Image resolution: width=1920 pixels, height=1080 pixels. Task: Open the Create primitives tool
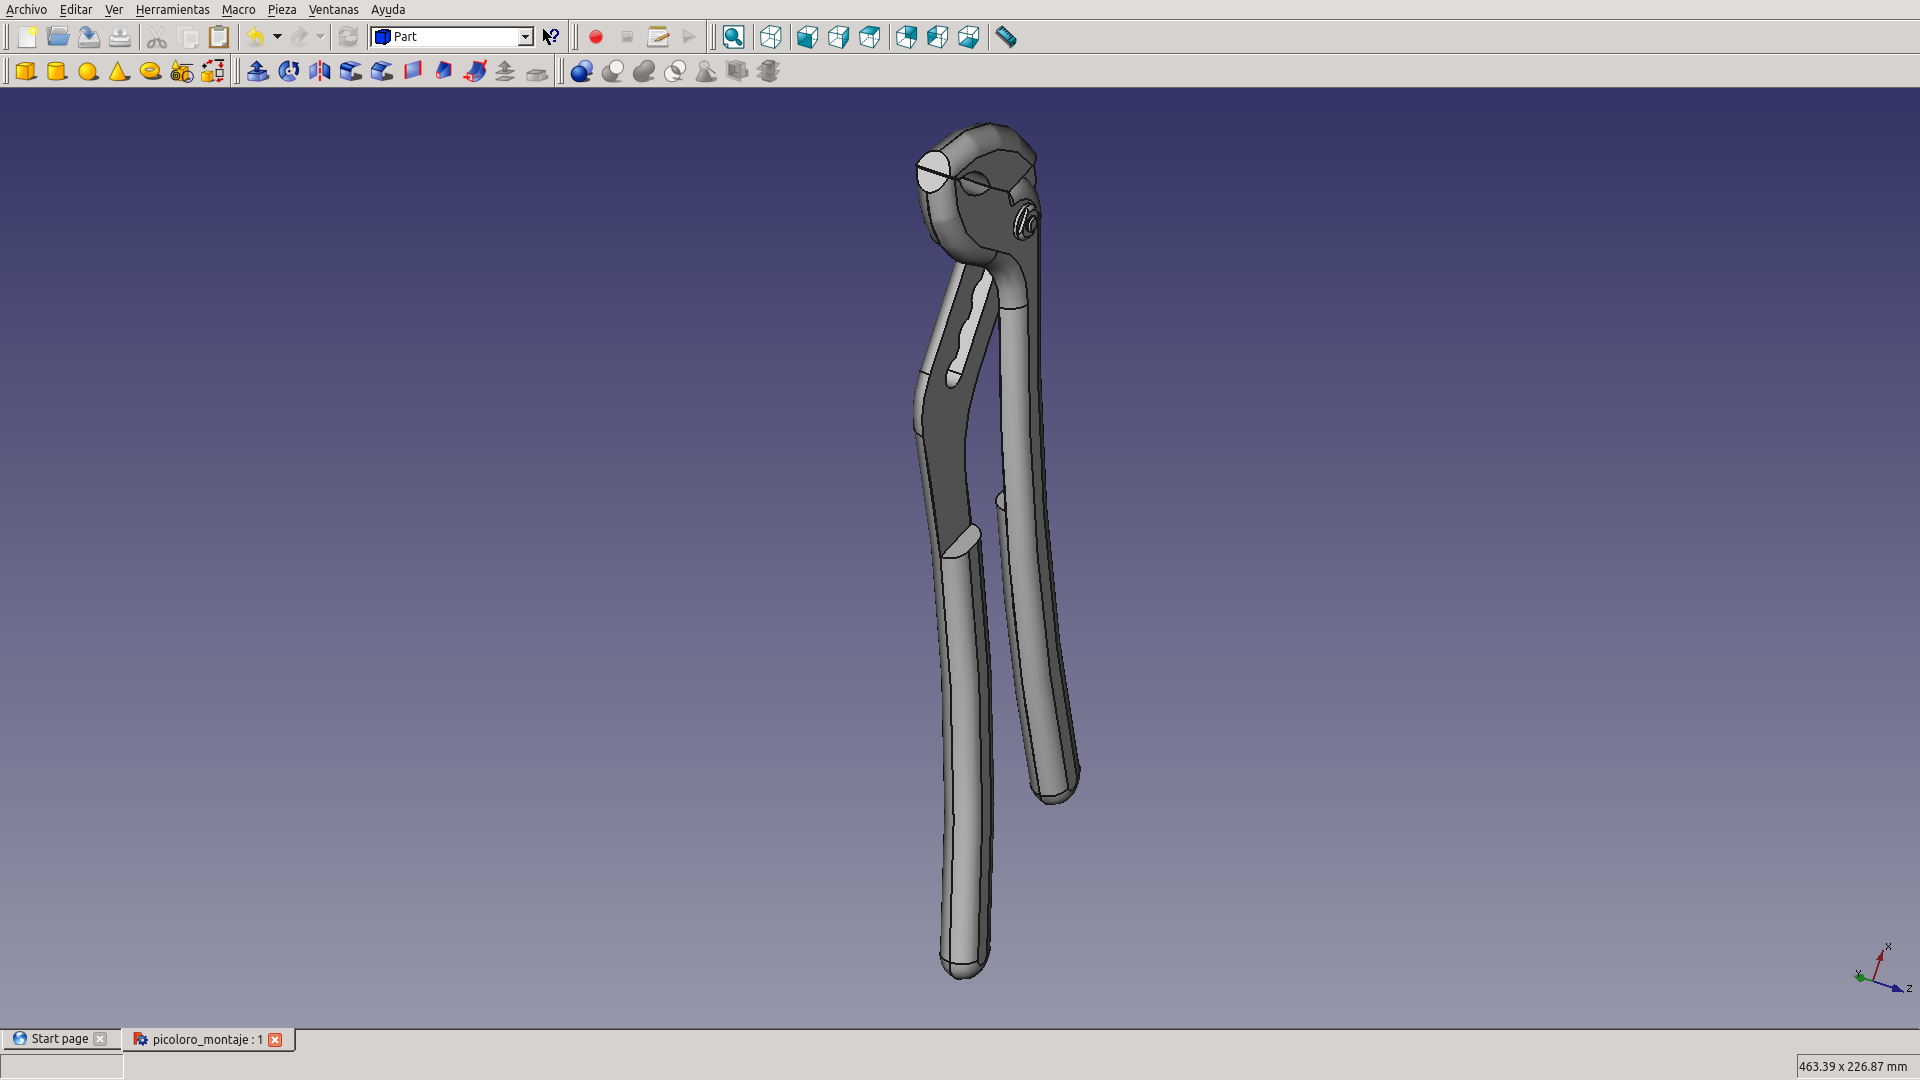[x=181, y=71]
